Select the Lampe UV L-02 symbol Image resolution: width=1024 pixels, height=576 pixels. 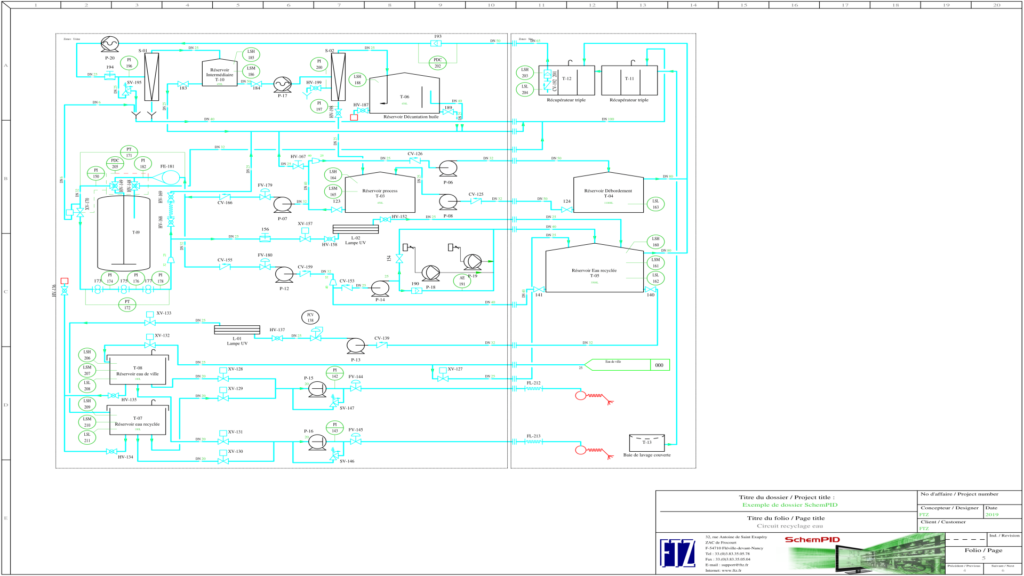(x=355, y=228)
